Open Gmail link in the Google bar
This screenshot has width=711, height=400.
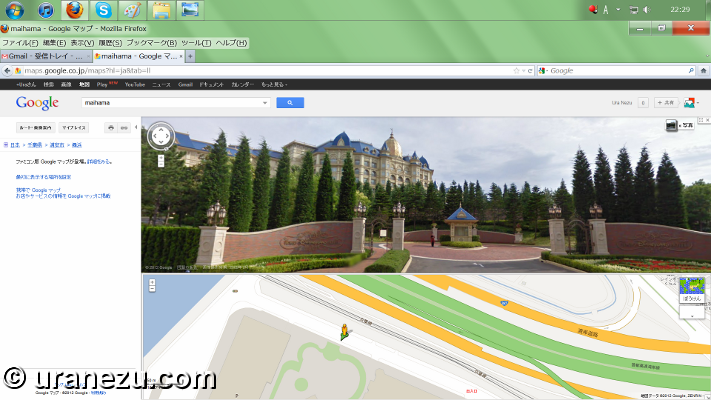click(x=185, y=84)
